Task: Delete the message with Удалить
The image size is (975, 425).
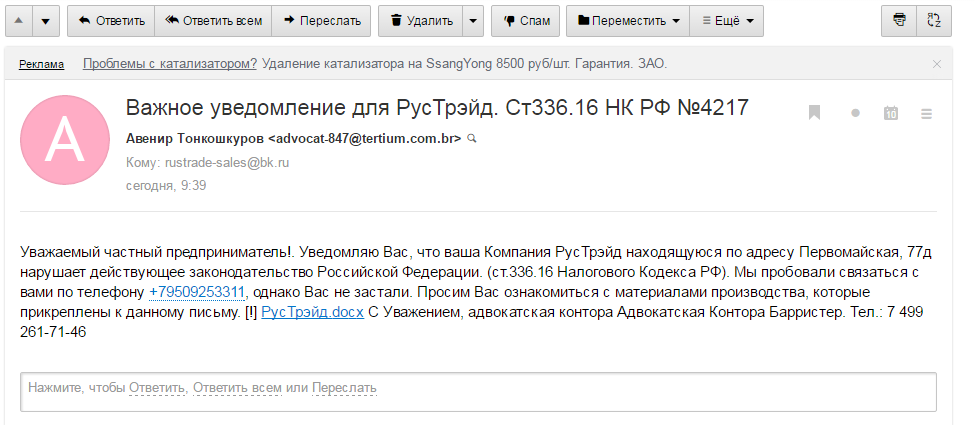Action: point(421,21)
